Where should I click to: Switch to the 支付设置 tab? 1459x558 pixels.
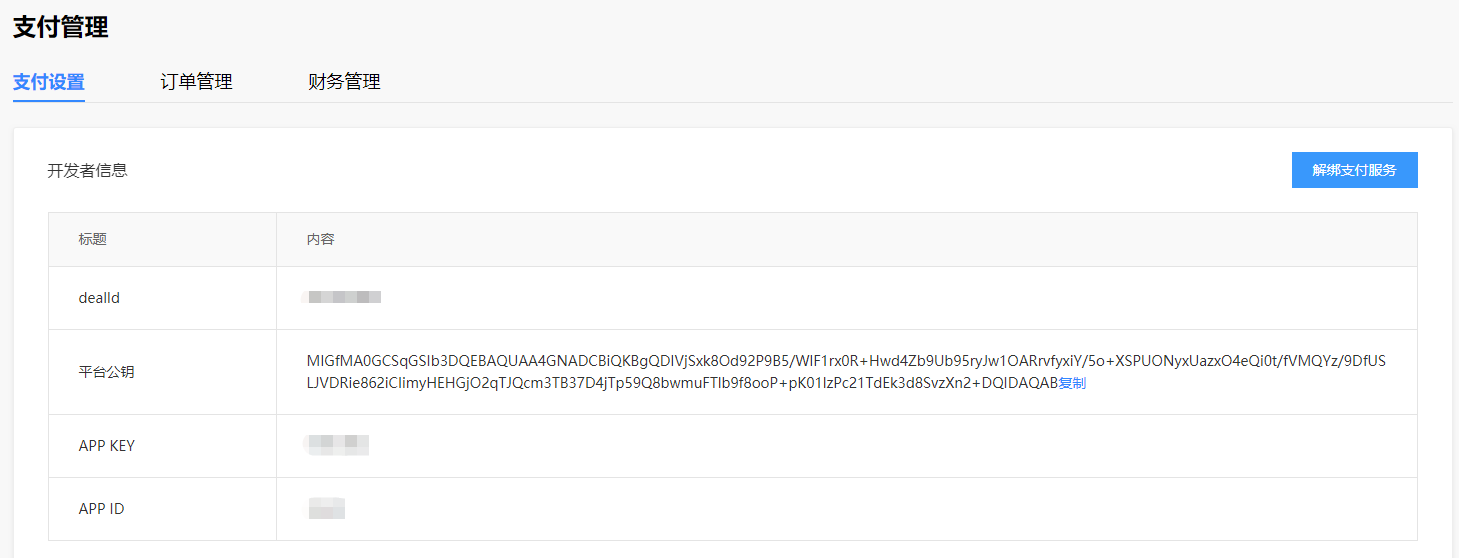pos(48,82)
